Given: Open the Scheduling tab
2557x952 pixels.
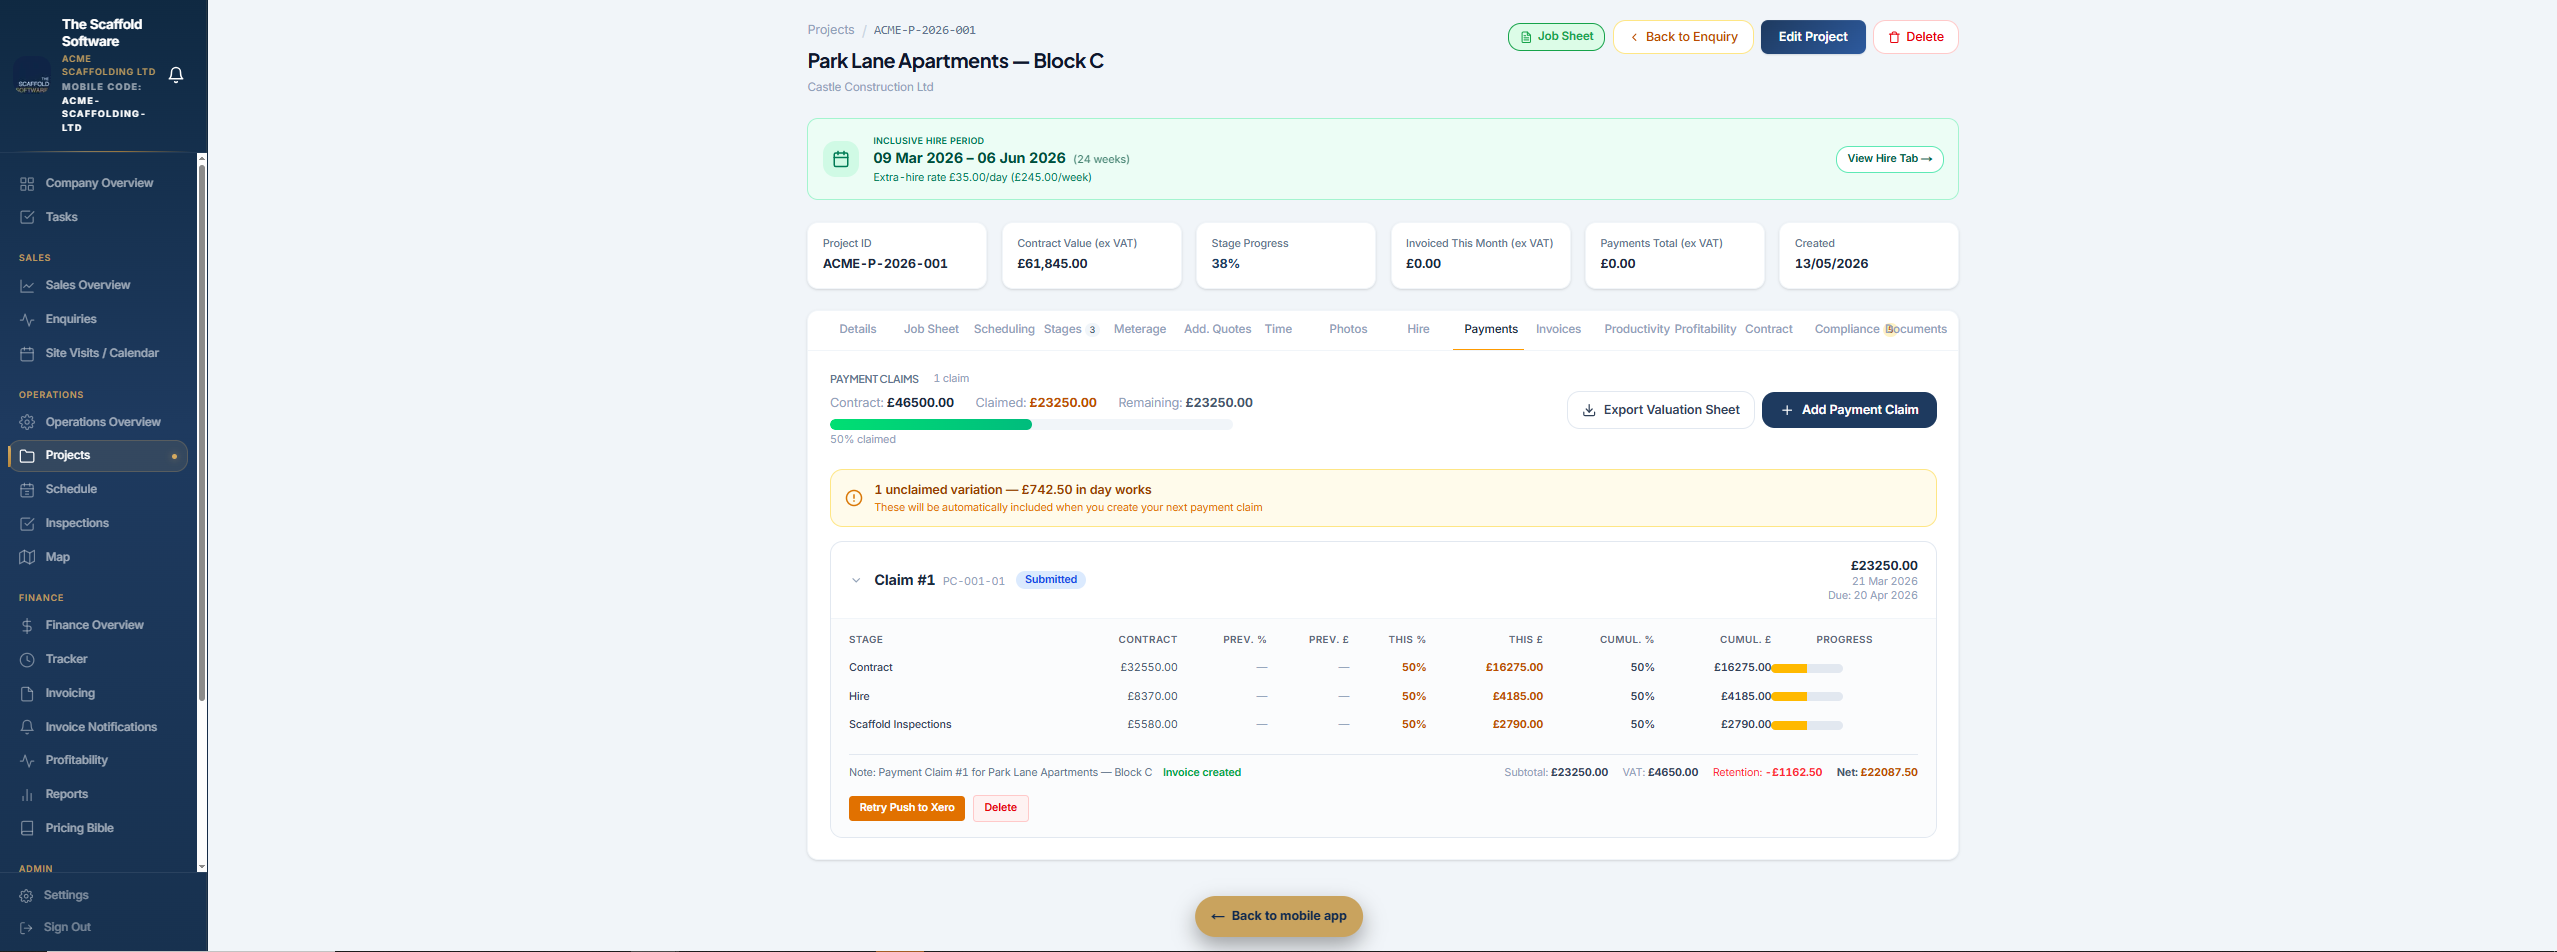Looking at the screenshot, I should click(x=1004, y=329).
